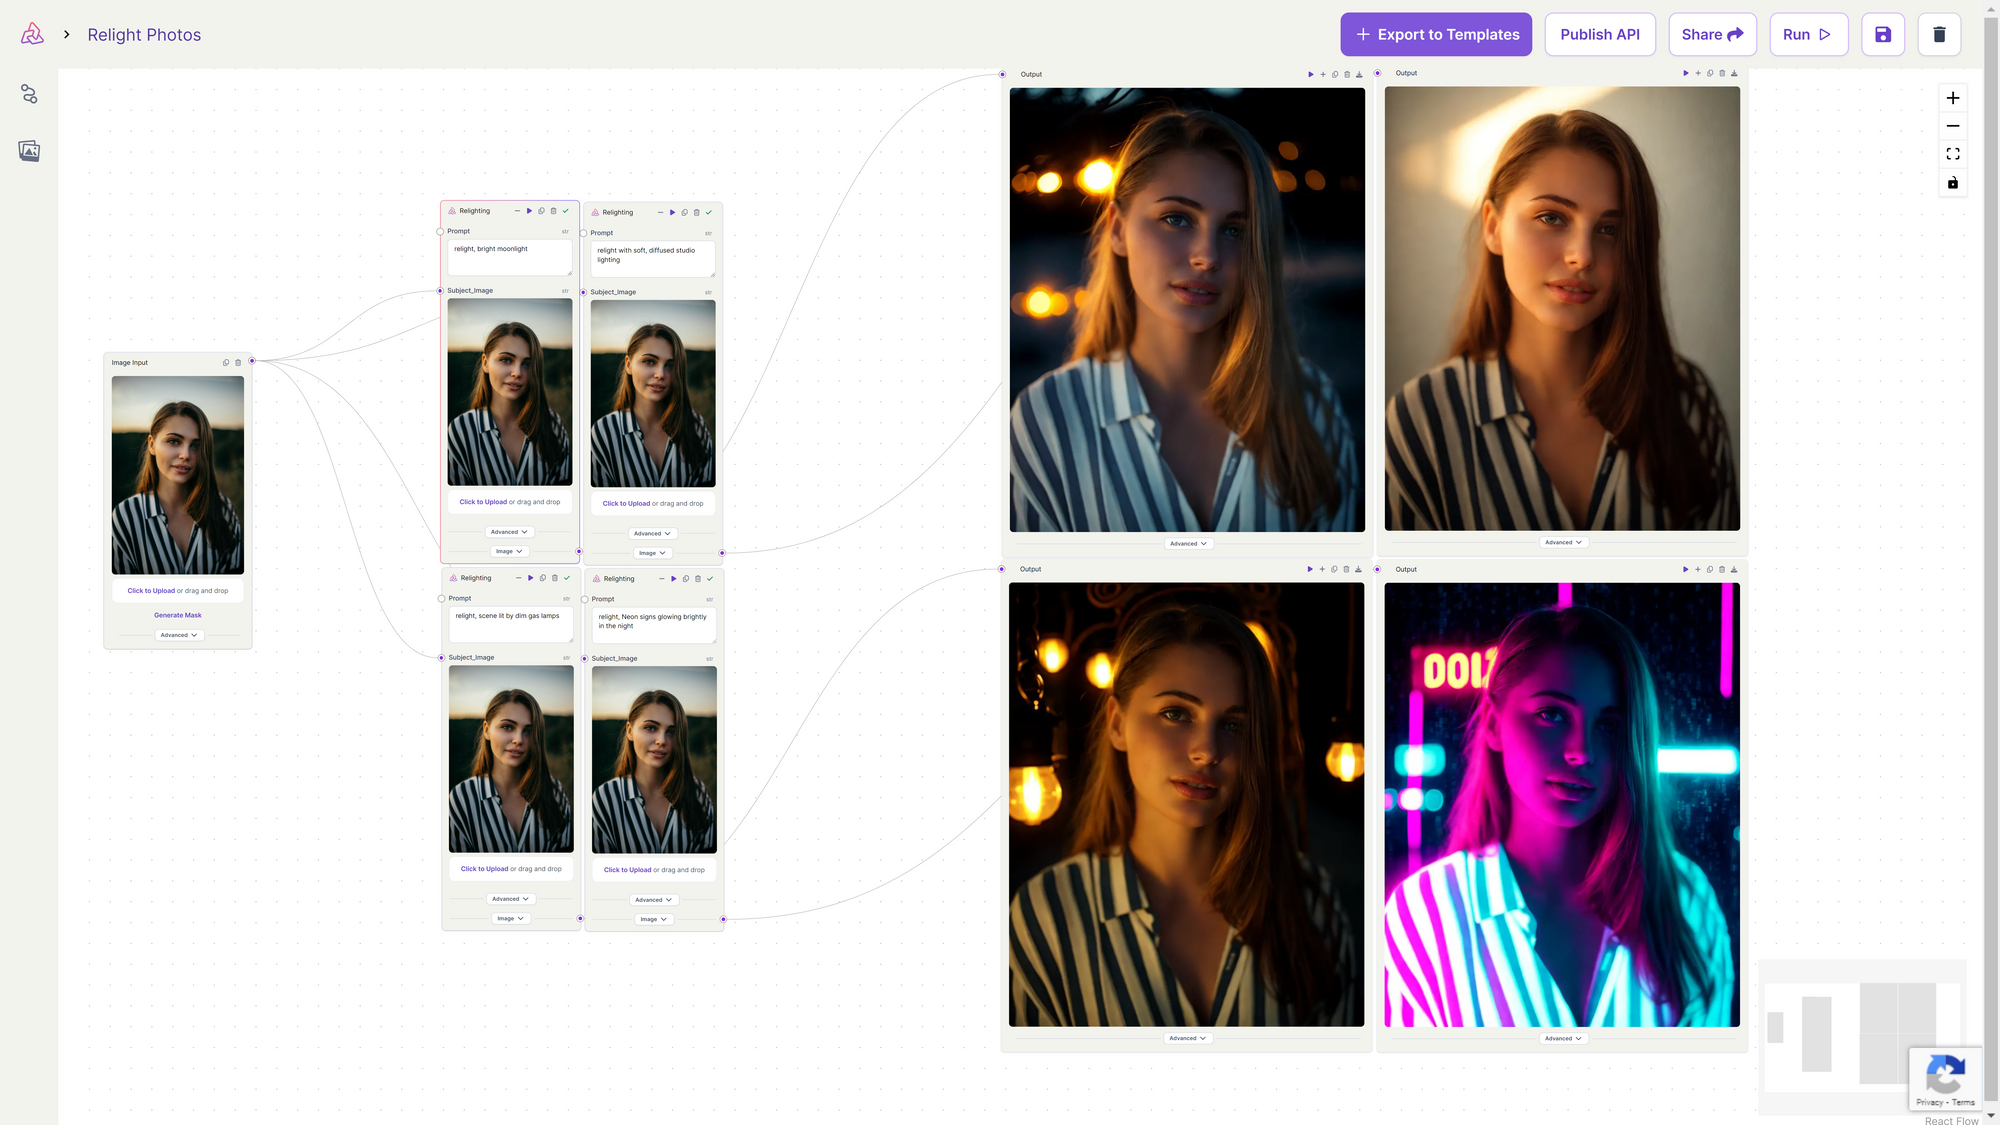The height and width of the screenshot is (1125, 2000).
Task: Click the prompt field reading bright moonlight
Action: tap(509, 257)
